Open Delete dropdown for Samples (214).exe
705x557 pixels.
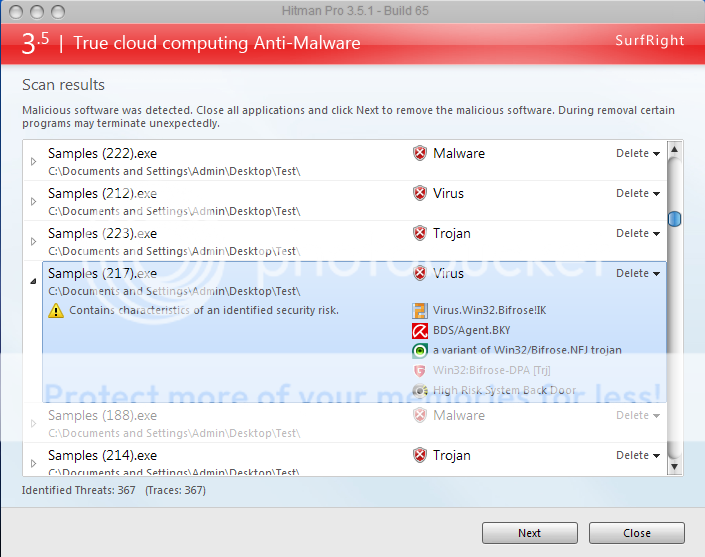638,455
